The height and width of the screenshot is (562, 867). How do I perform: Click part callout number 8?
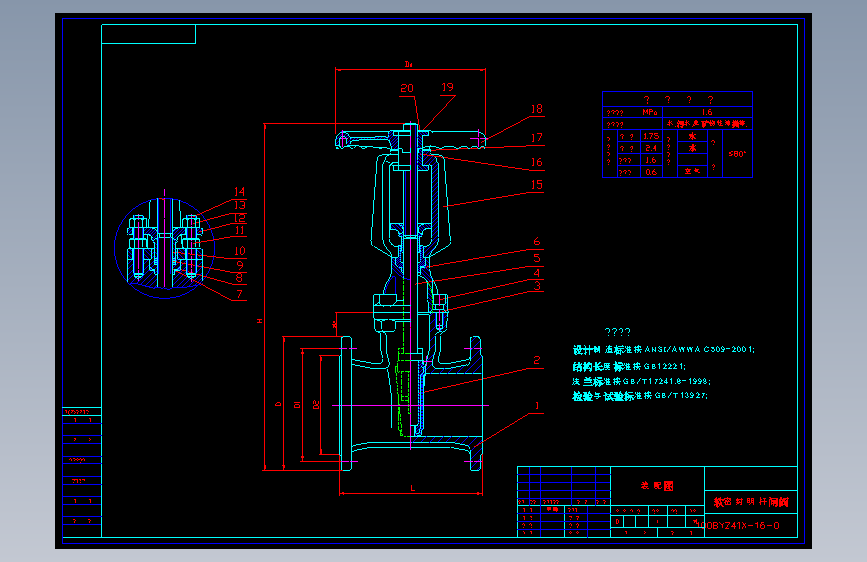[x=239, y=278]
